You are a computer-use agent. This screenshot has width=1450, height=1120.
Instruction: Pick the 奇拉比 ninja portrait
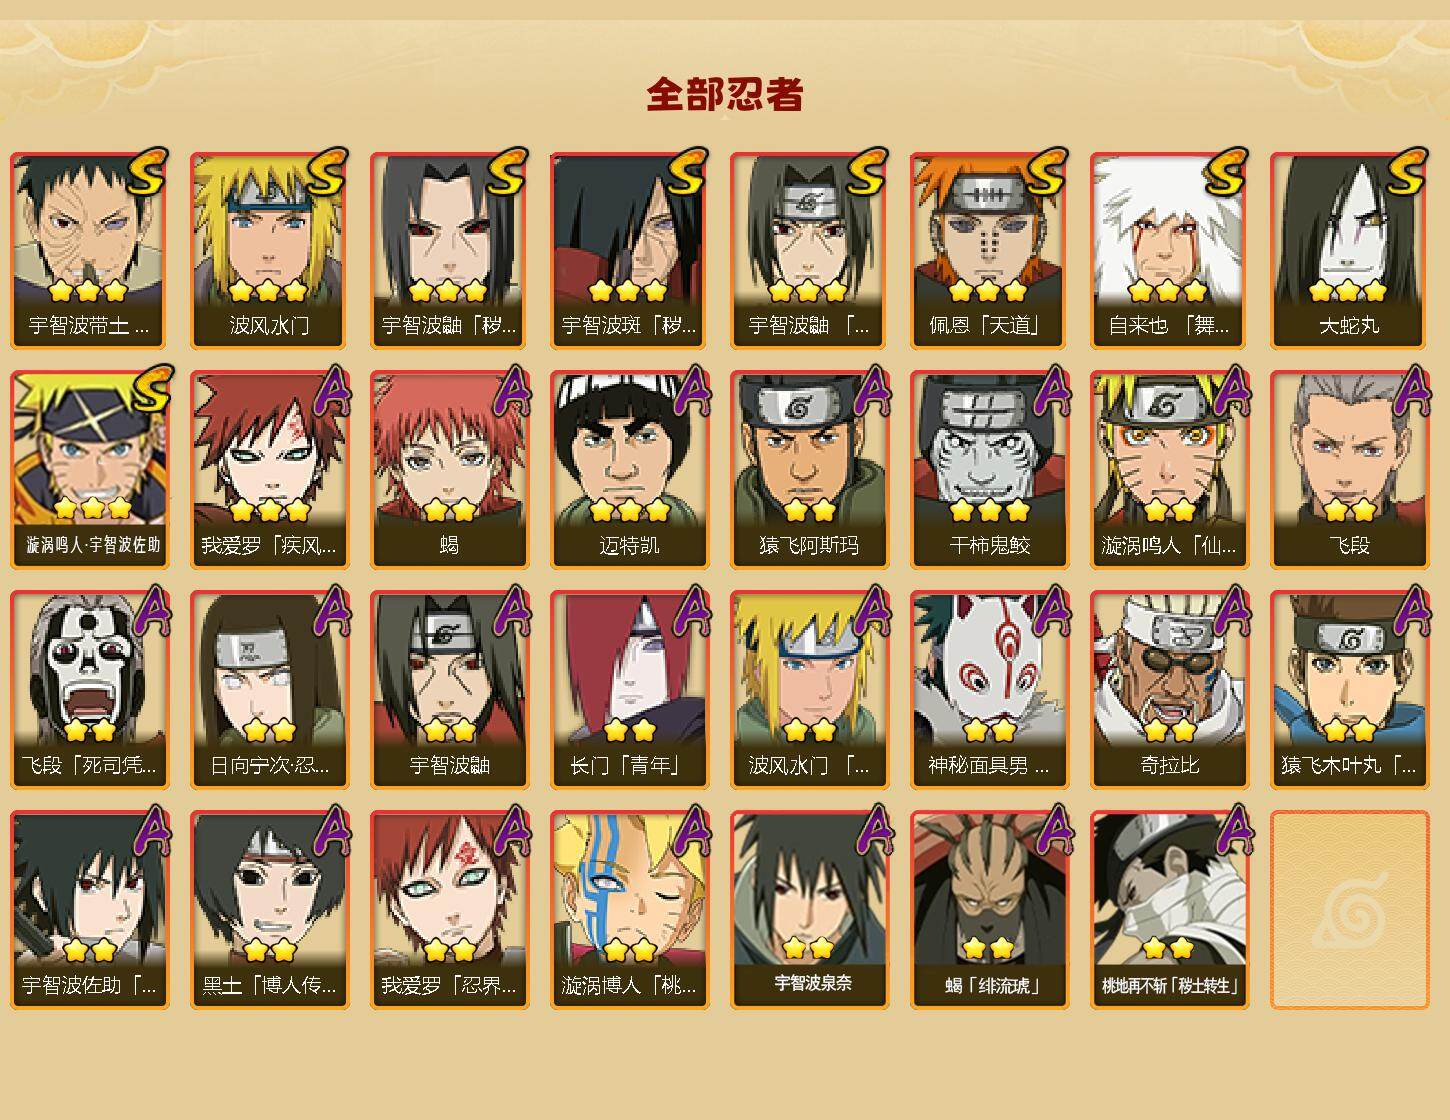(1170, 690)
